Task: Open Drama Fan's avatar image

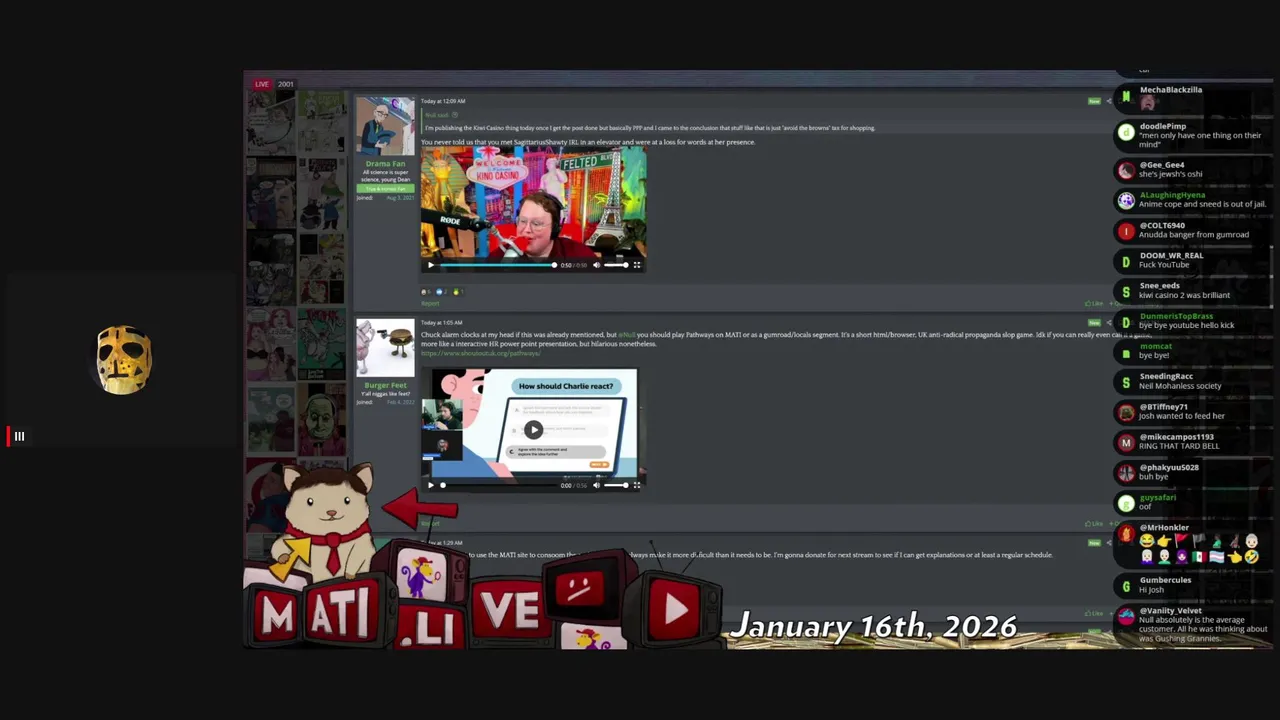Action: coord(385,126)
